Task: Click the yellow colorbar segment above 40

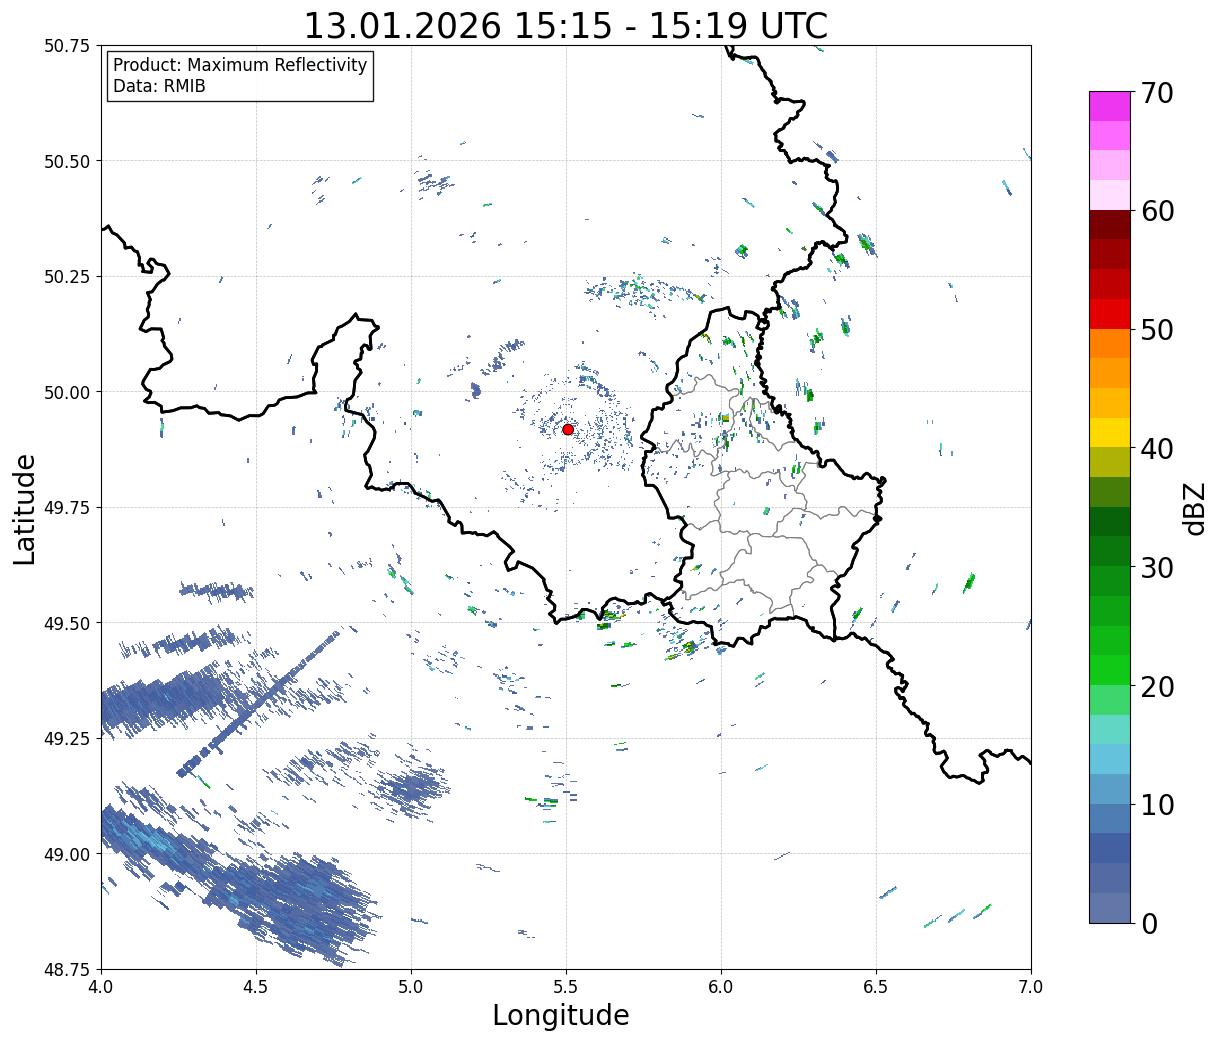Action: [x=1110, y=433]
